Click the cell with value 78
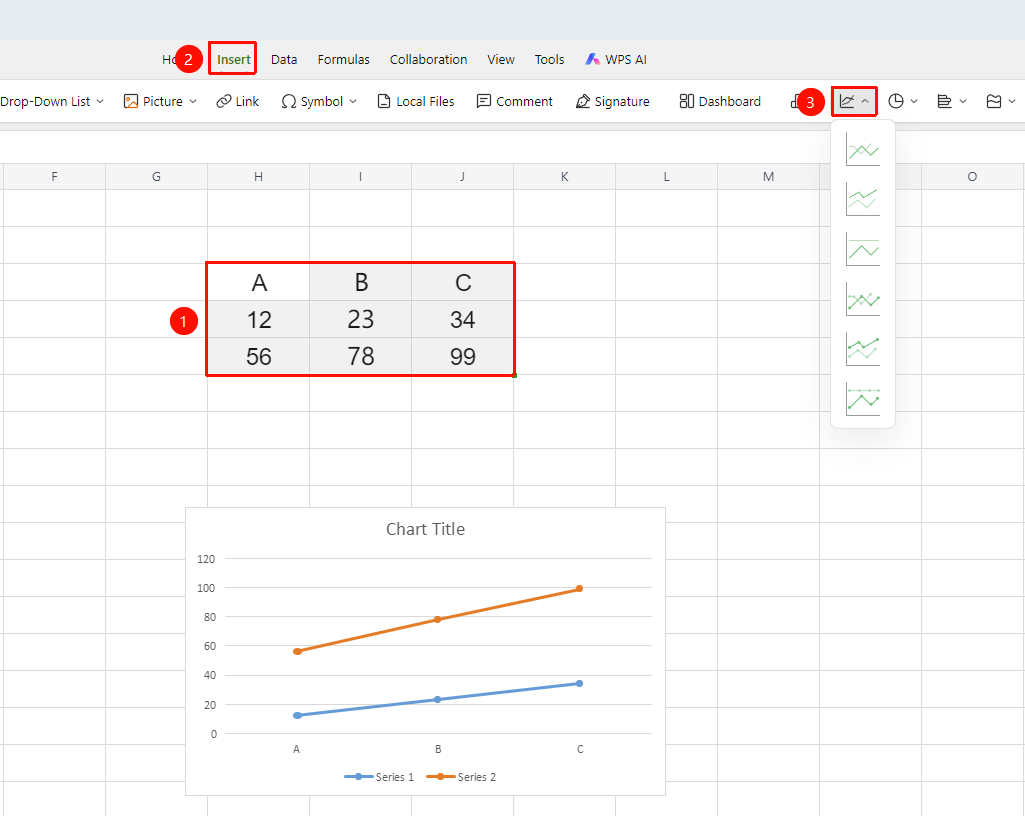This screenshot has height=816, width=1025. tap(360, 356)
